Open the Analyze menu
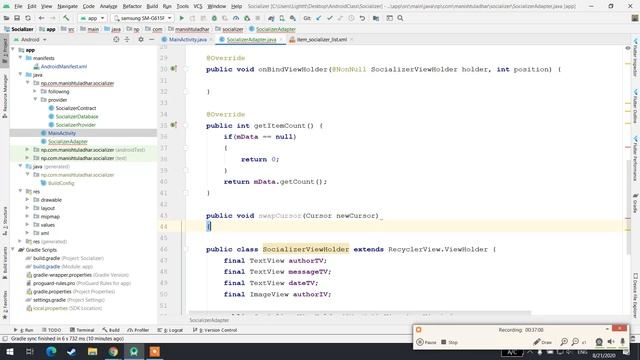Viewport: 640px width, 360px height. pyautogui.click(x=108, y=6)
